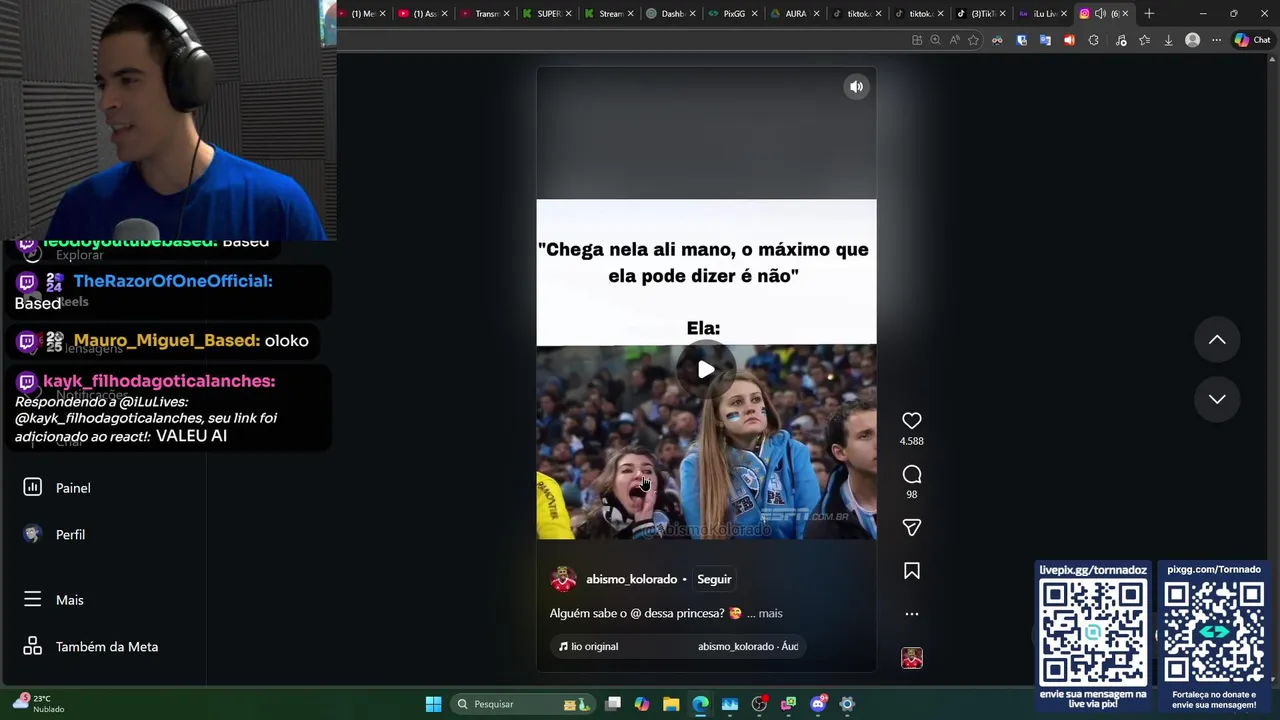The height and width of the screenshot is (720, 1280).
Task: Add this page to favorites star
Action: pos(973,40)
